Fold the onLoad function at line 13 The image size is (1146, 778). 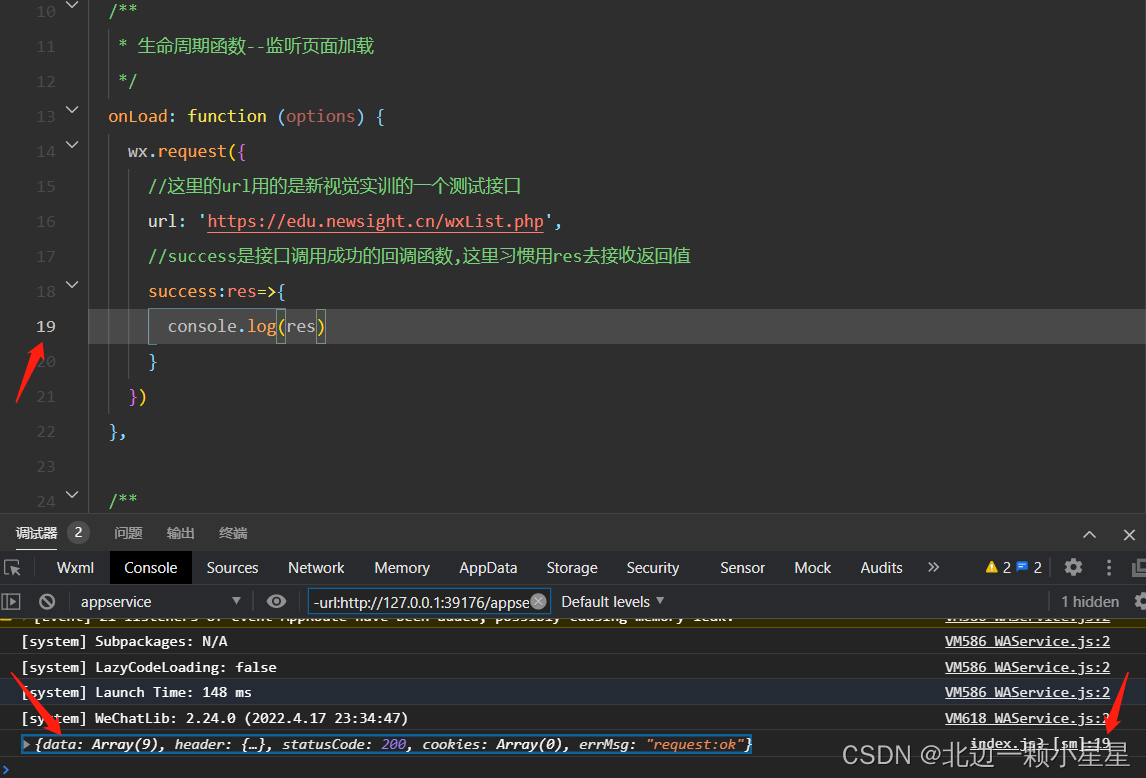(72, 110)
